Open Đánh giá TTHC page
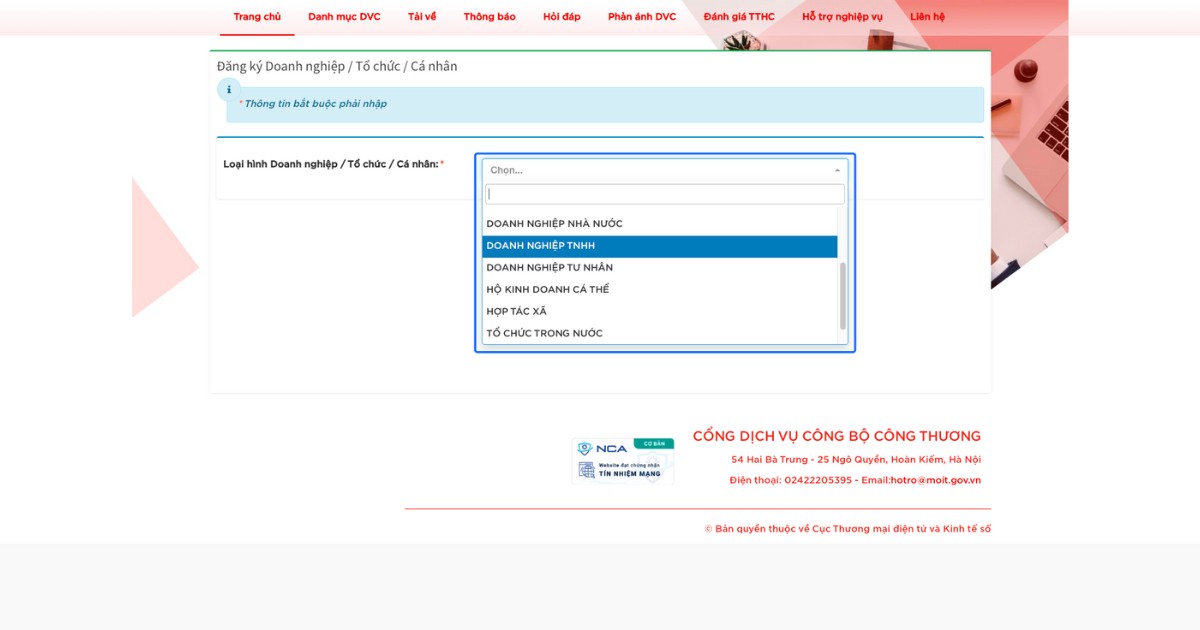The height and width of the screenshot is (630, 1200). click(739, 17)
